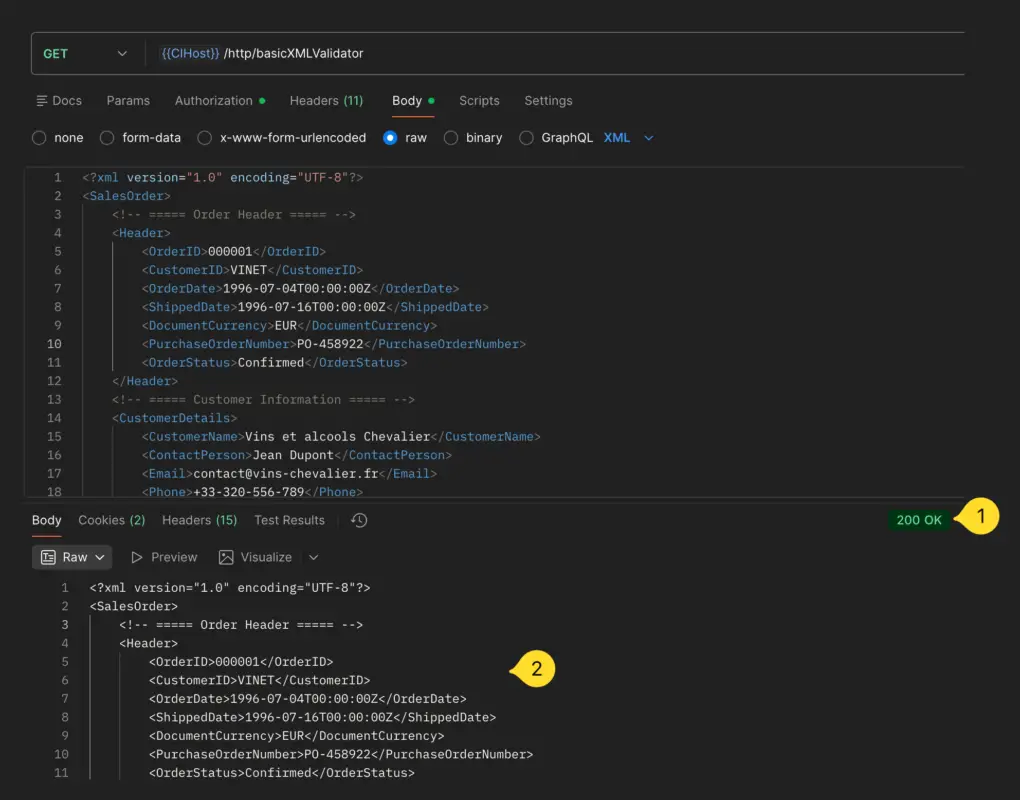The height and width of the screenshot is (800, 1020).
Task: Click the 200 OK status badge
Action: click(x=918, y=520)
